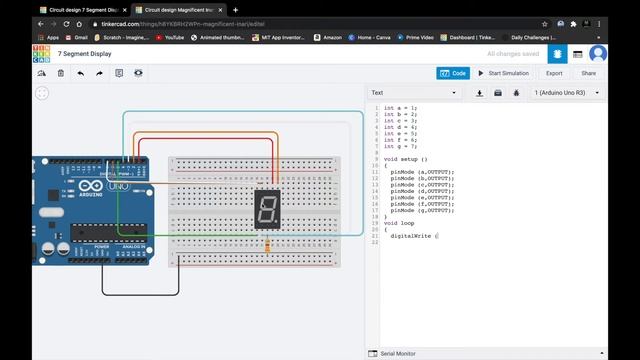
Task: Reload the page
Action: [x=67, y=24]
